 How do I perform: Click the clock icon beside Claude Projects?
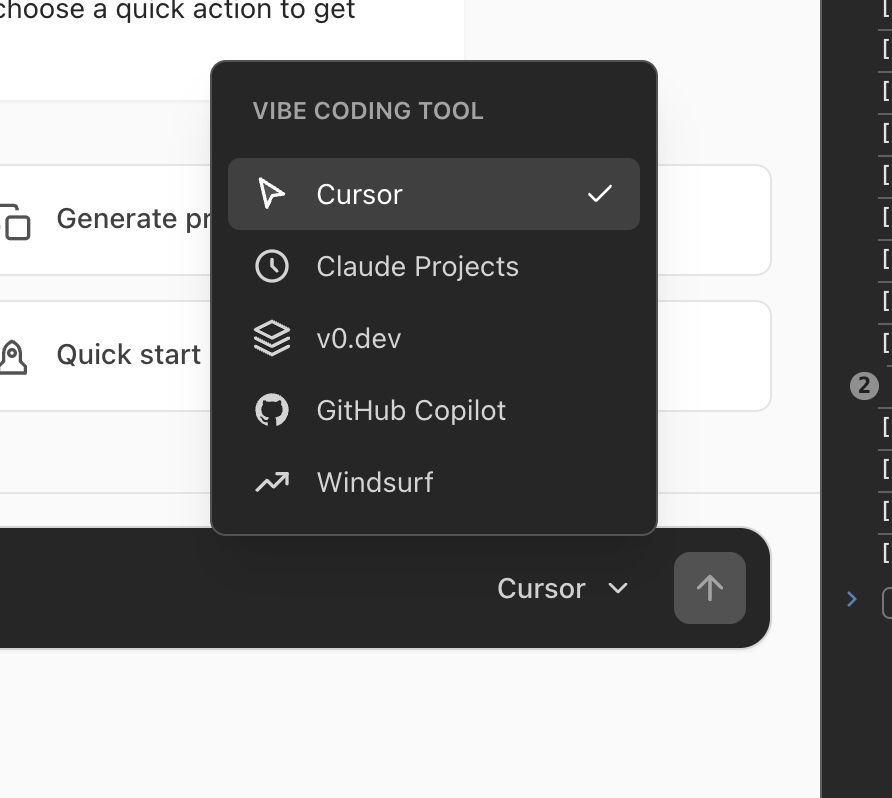pos(271,266)
